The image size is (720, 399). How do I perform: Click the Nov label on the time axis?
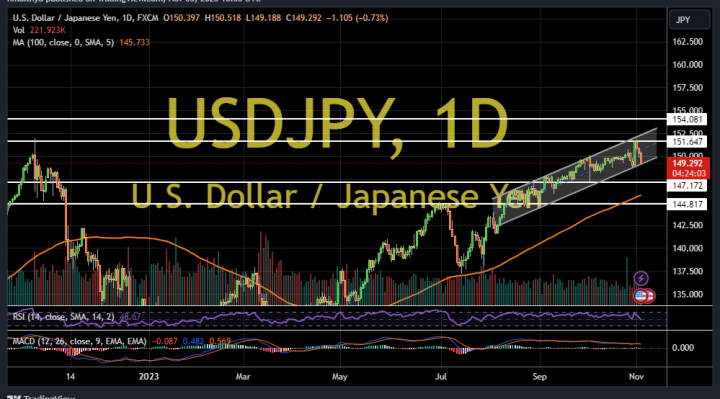click(636, 377)
